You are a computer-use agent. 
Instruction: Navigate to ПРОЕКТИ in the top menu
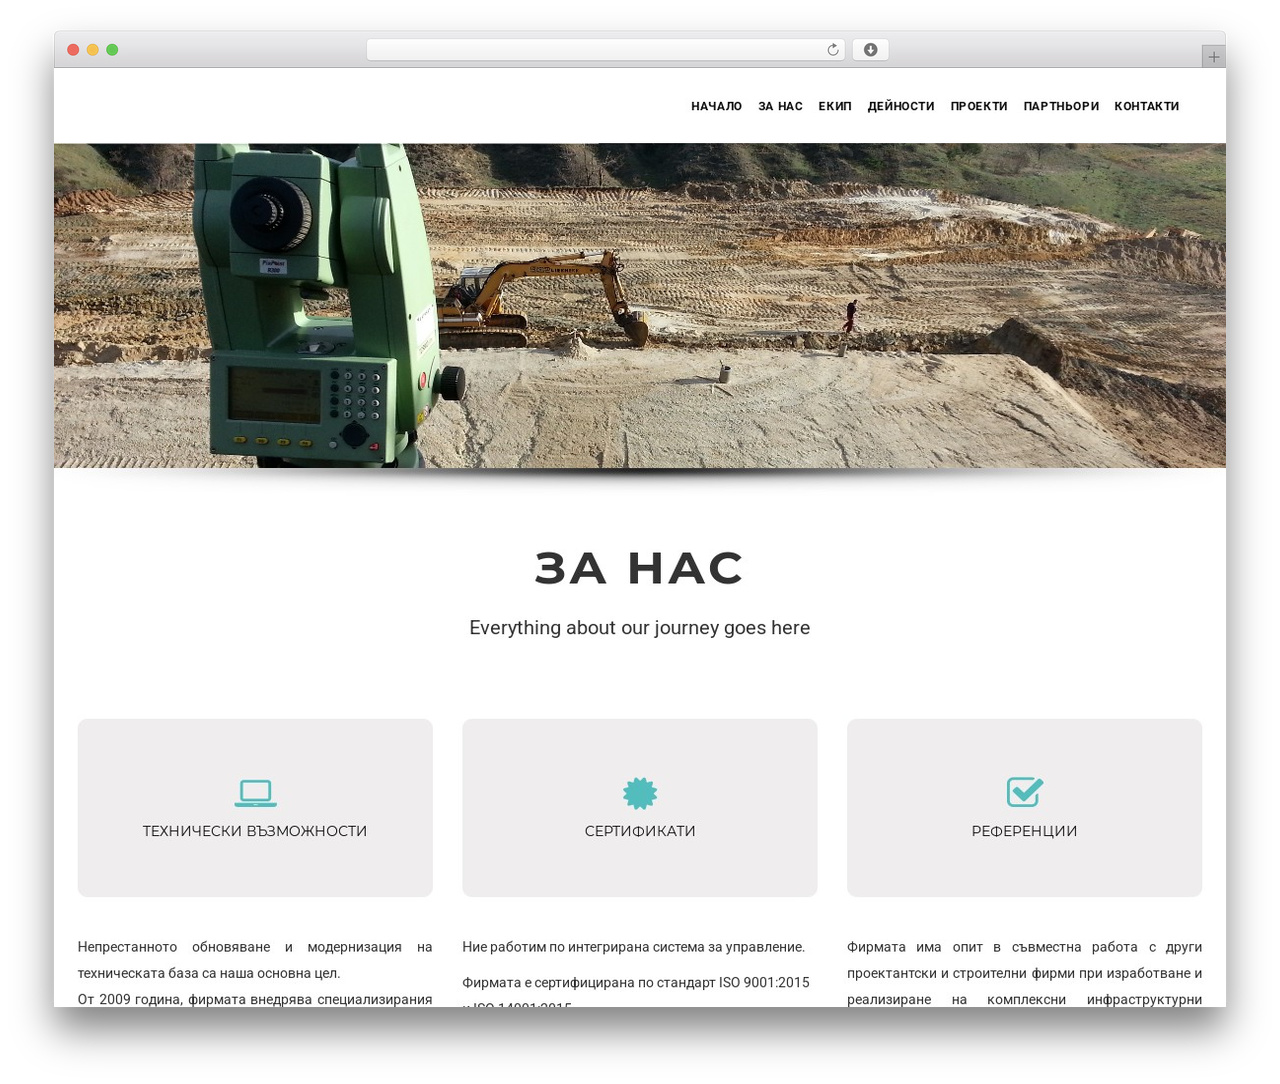point(979,106)
